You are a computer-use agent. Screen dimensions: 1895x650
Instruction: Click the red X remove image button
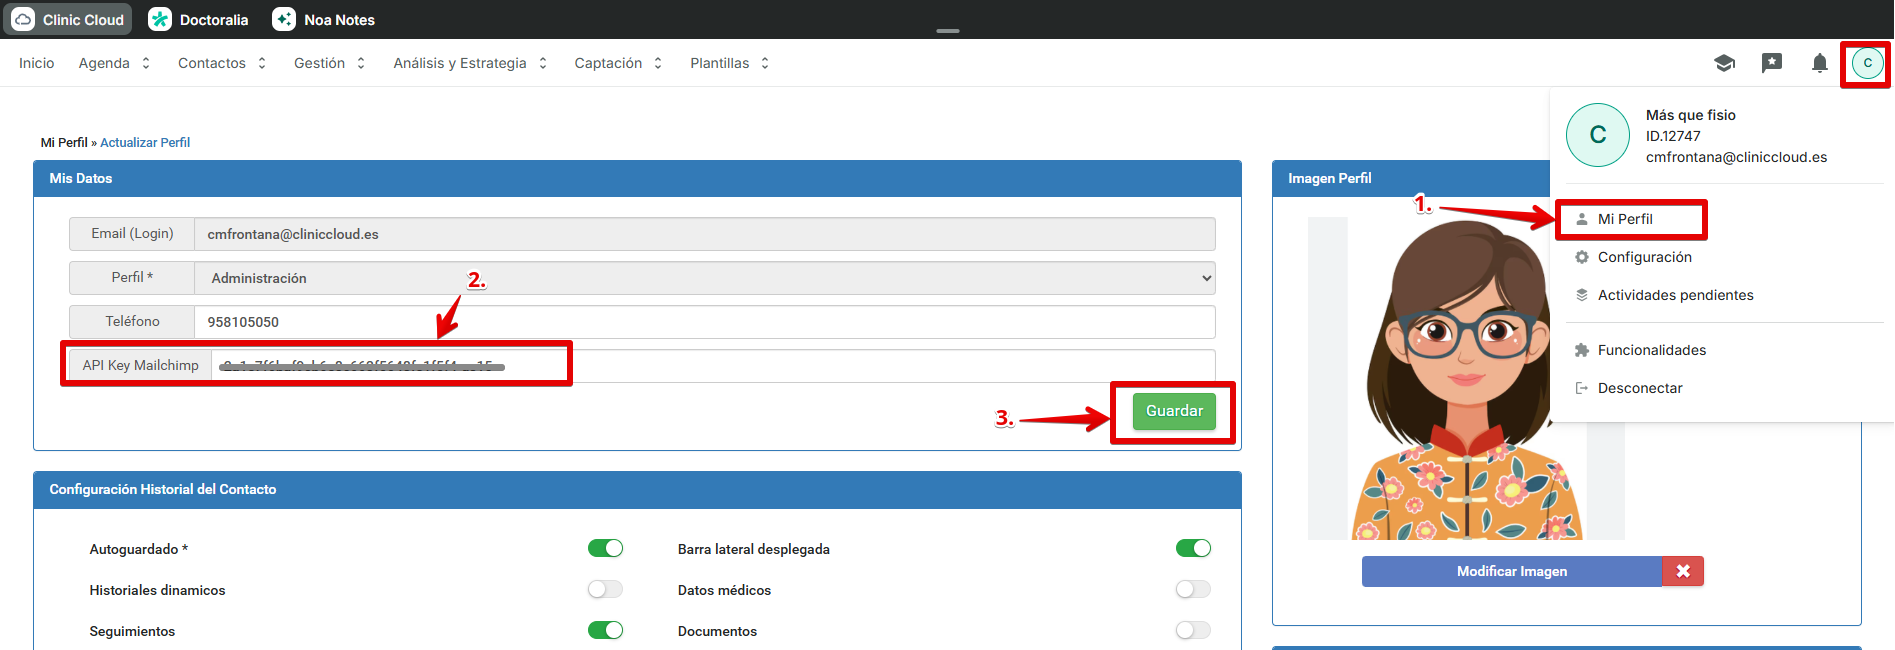[x=1683, y=571]
